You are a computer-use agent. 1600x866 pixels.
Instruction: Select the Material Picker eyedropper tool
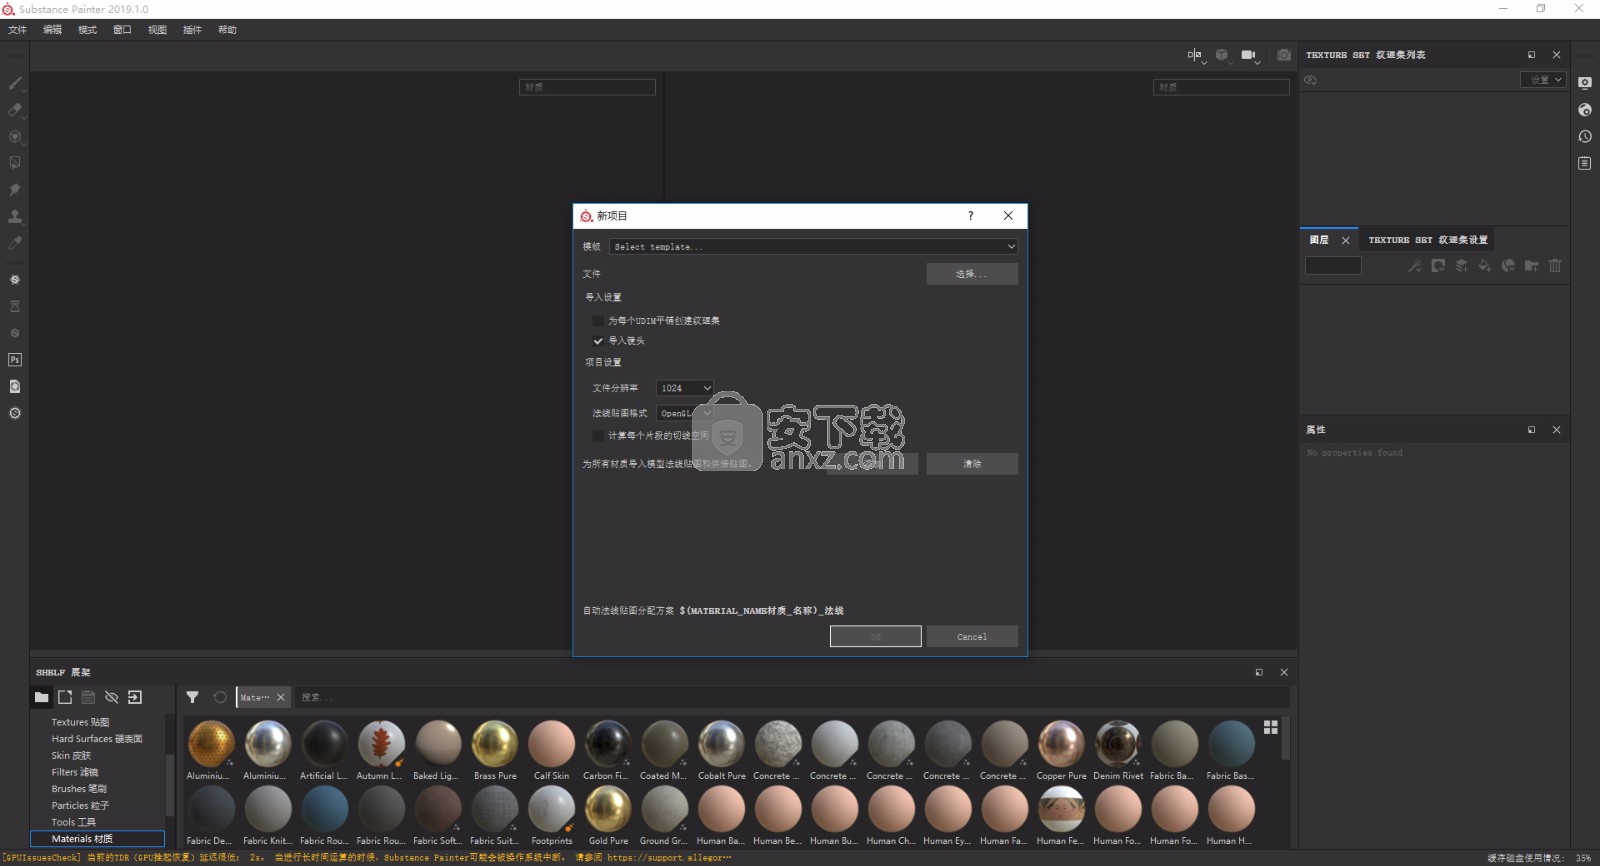point(15,242)
